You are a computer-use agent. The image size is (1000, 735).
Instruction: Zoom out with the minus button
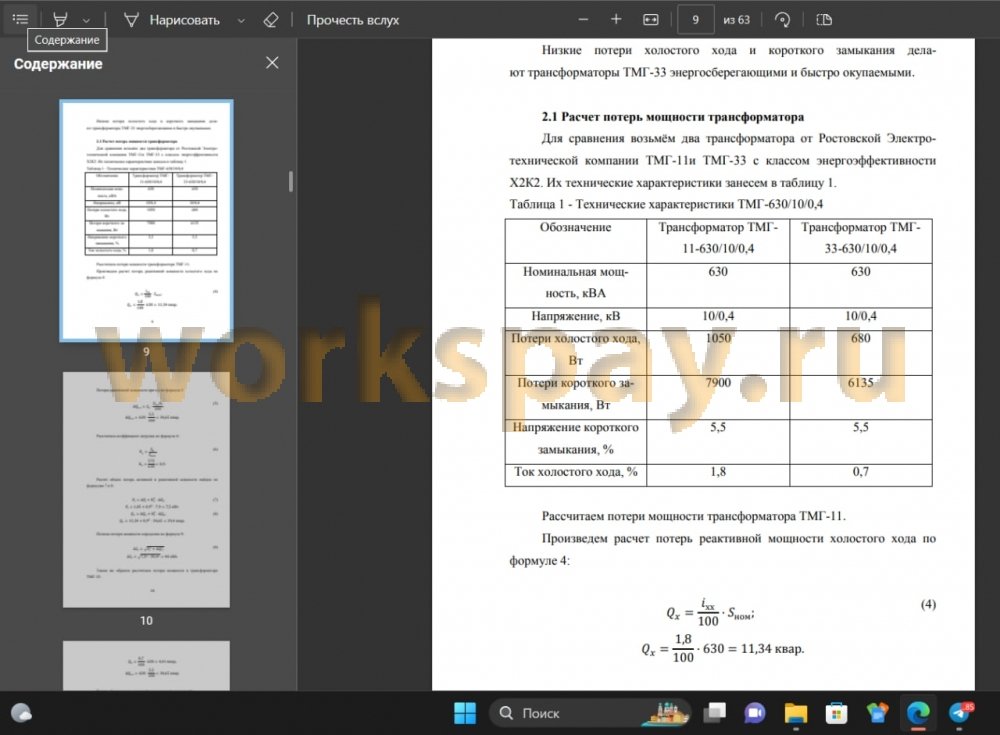(583, 20)
